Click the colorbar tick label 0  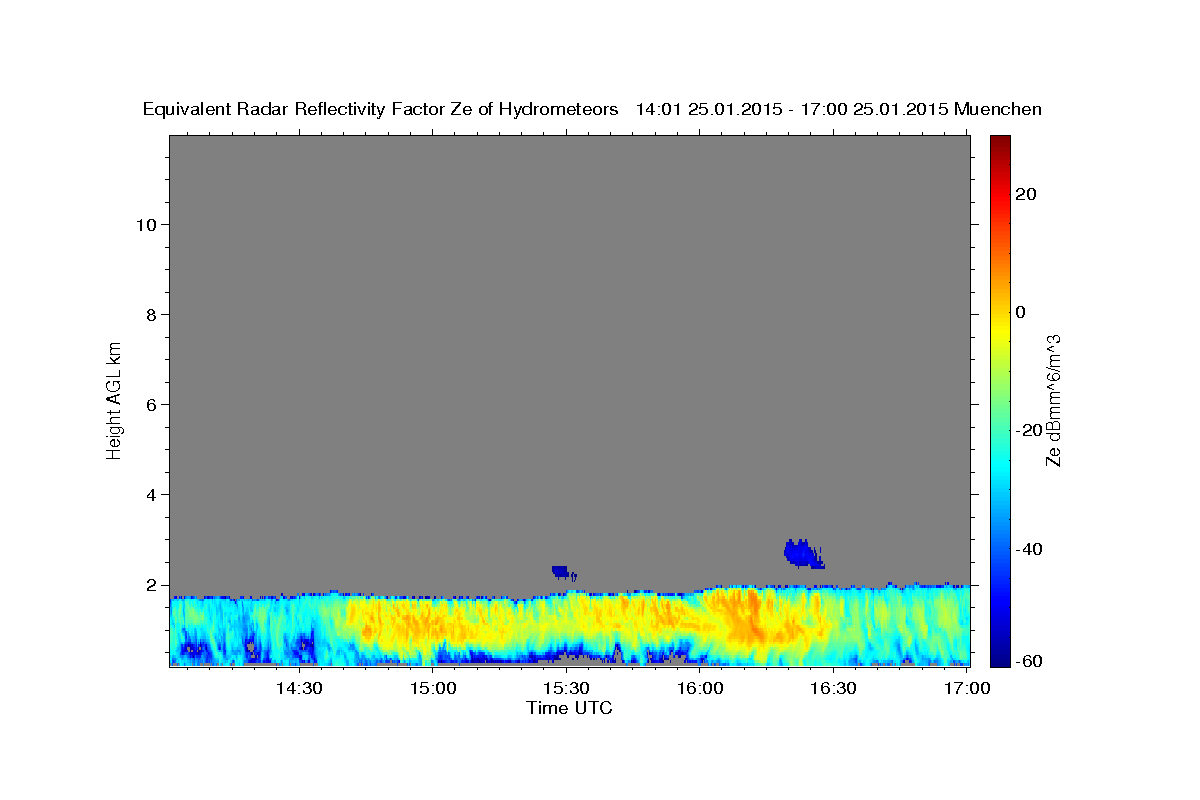click(1021, 312)
